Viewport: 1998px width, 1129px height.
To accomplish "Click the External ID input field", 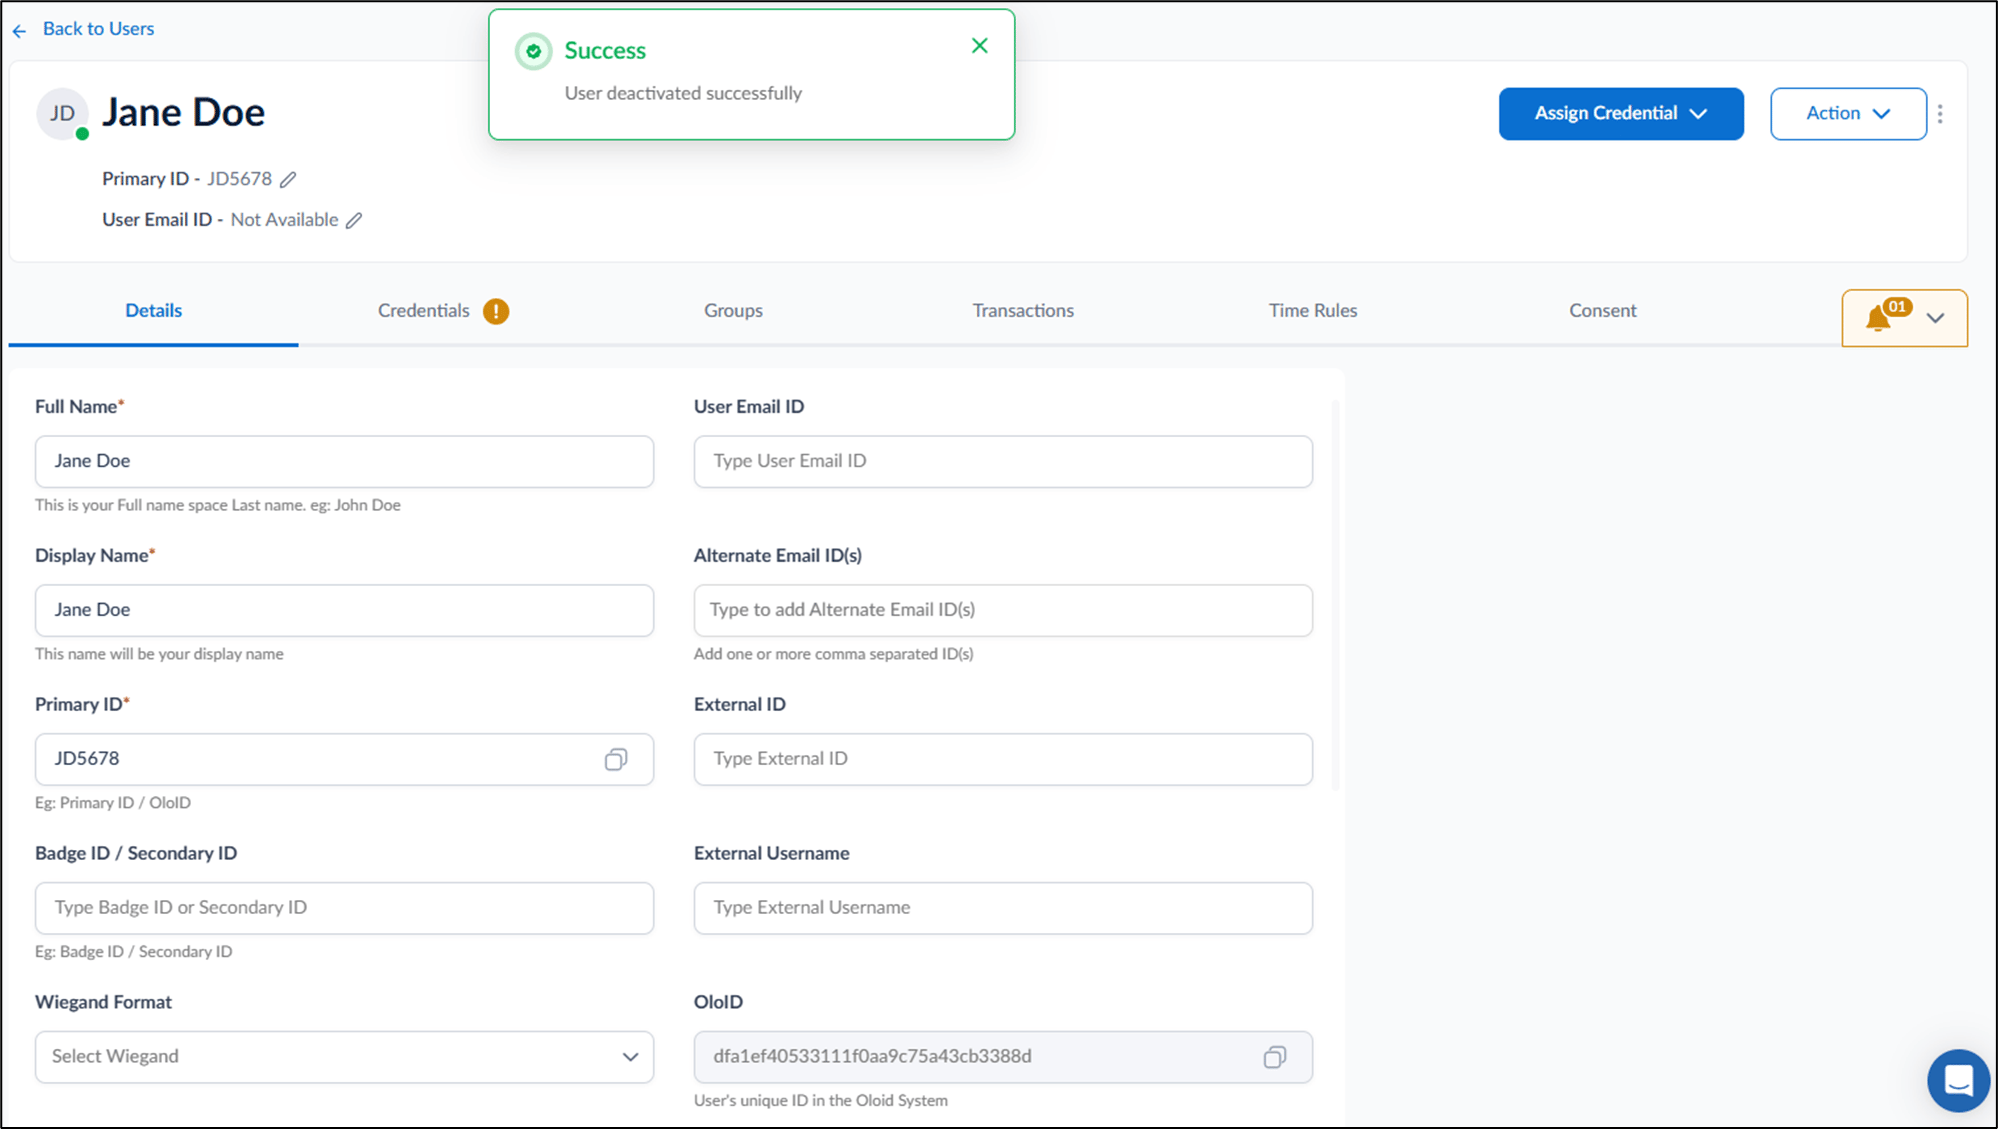I will (x=1003, y=760).
